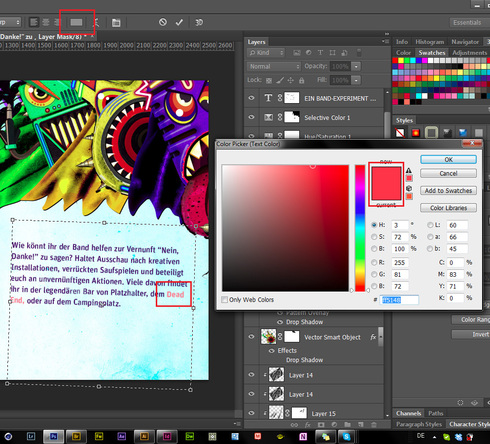
Task: Click the not web safe cube icon
Action: pyautogui.click(x=409, y=188)
